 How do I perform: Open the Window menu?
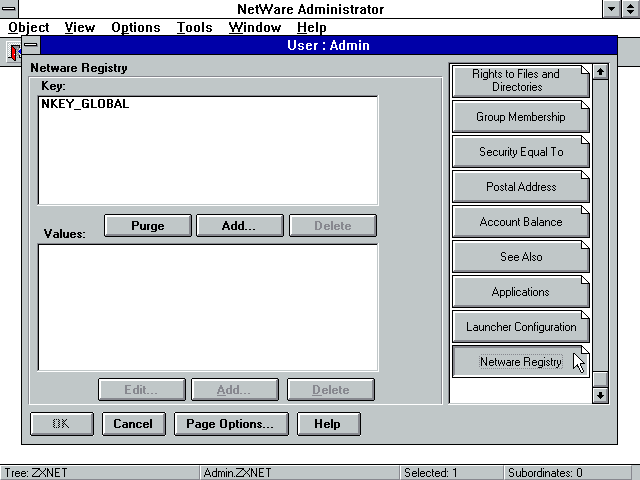click(255, 27)
